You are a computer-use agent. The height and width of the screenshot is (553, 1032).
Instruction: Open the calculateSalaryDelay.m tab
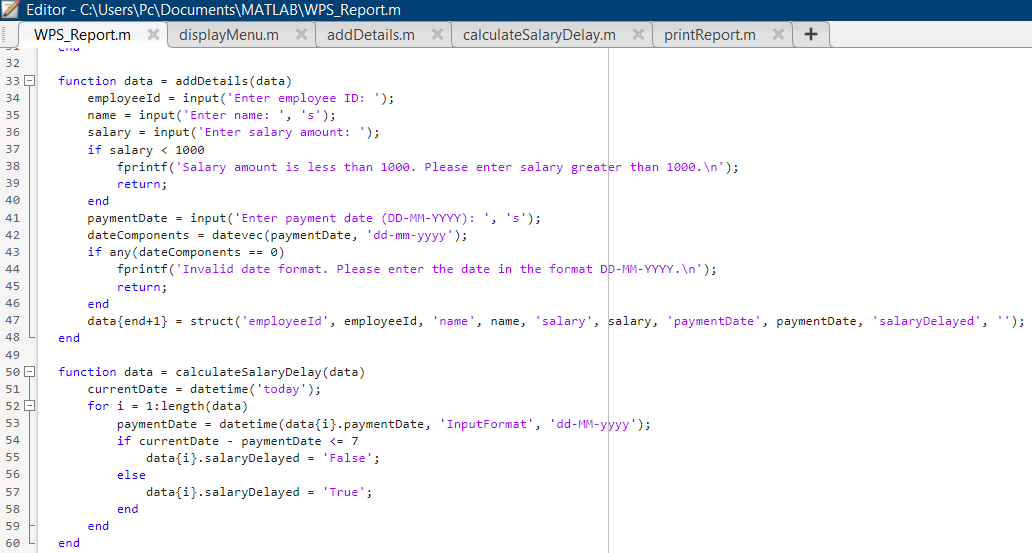[x=539, y=35]
